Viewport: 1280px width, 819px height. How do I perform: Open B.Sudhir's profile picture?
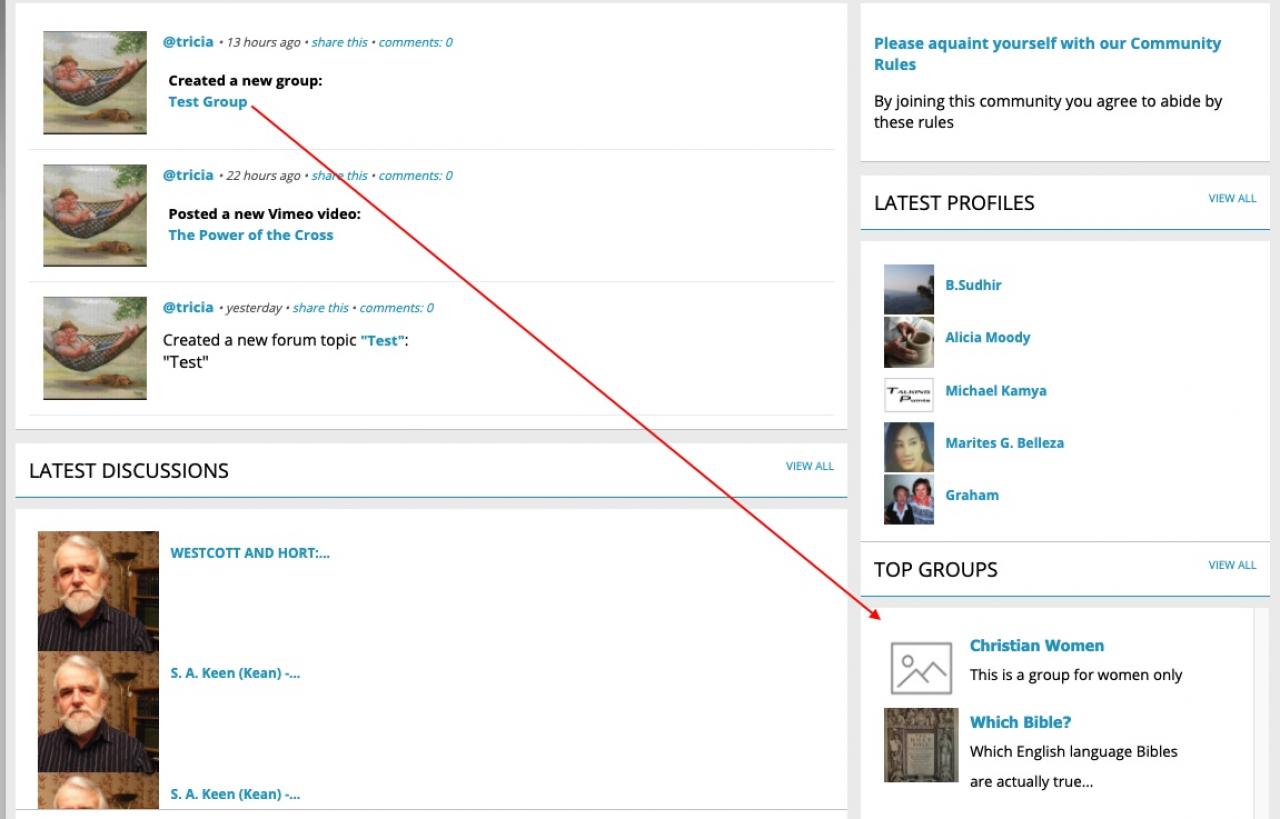(x=909, y=289)
